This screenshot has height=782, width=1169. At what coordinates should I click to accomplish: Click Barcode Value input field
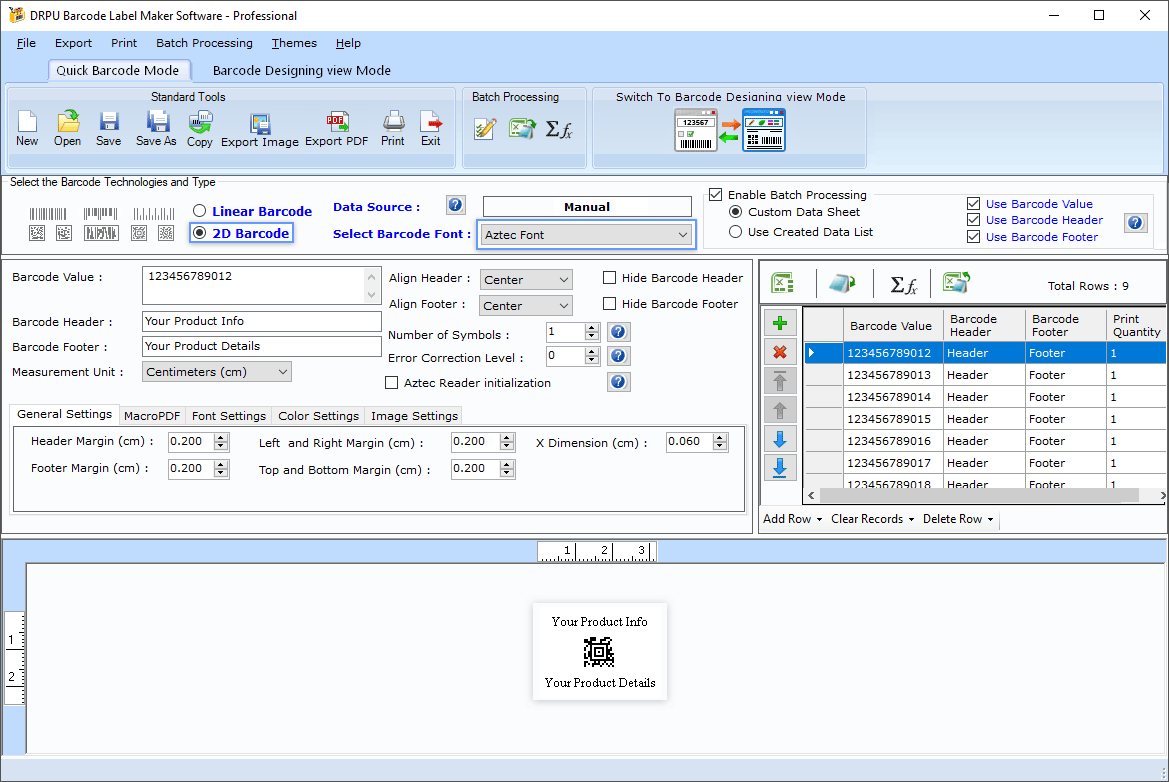[261, 286]
